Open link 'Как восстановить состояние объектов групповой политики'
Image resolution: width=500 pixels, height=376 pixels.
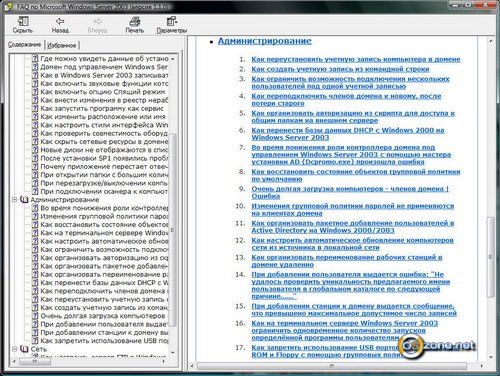click(356, 175)
